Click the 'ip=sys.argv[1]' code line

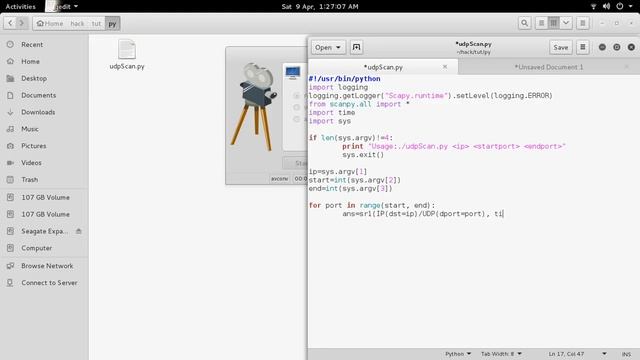coord(338,171)
